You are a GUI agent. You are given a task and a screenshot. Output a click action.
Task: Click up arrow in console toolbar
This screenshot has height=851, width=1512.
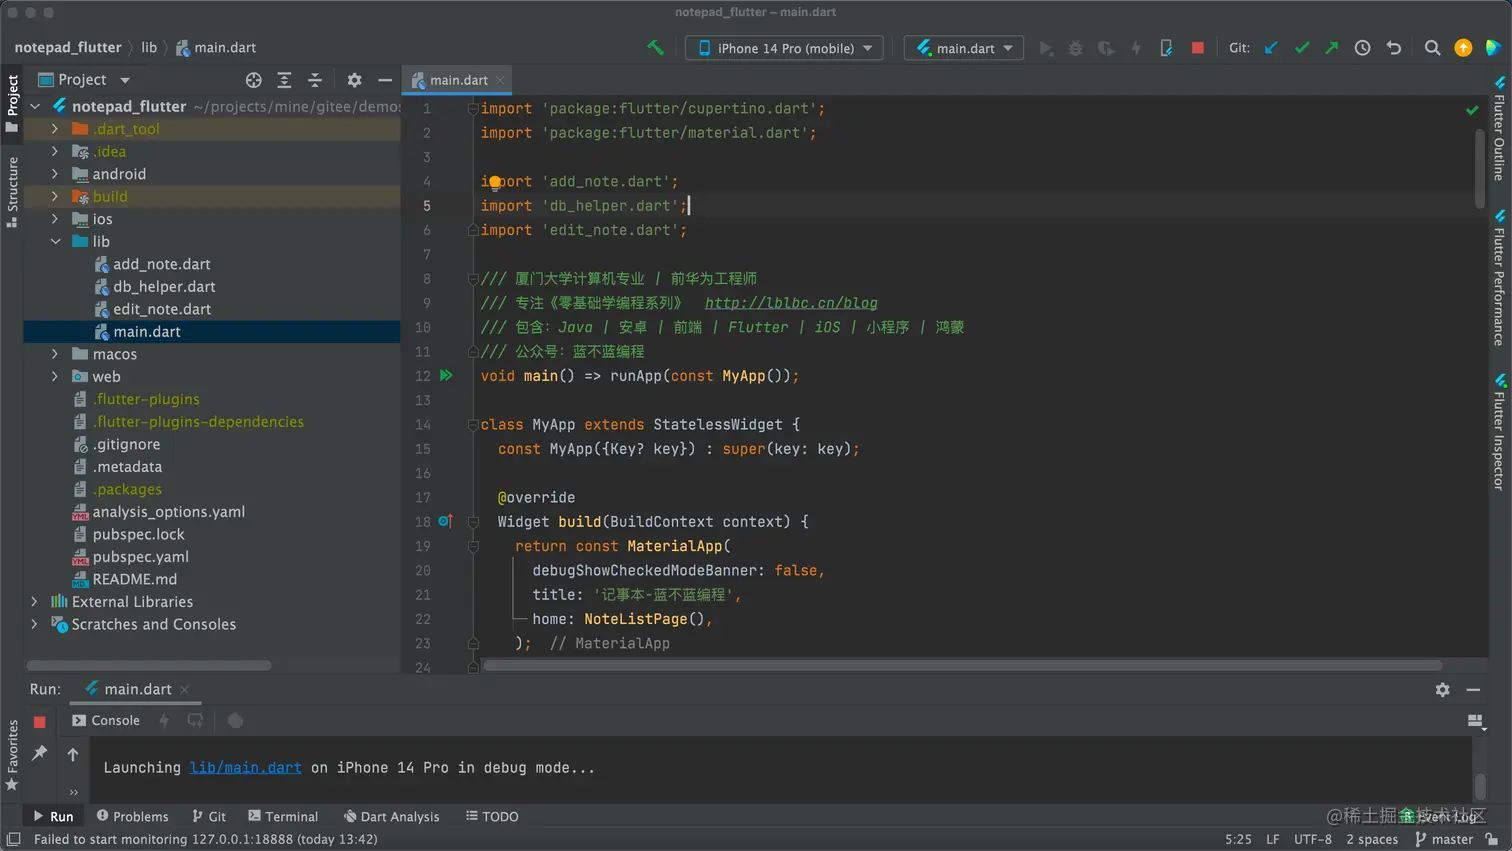(x=73, y=754)
